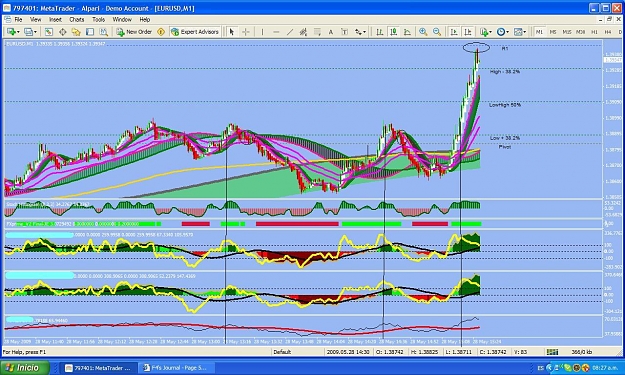Open the New Order dialog

click(134, 32)
